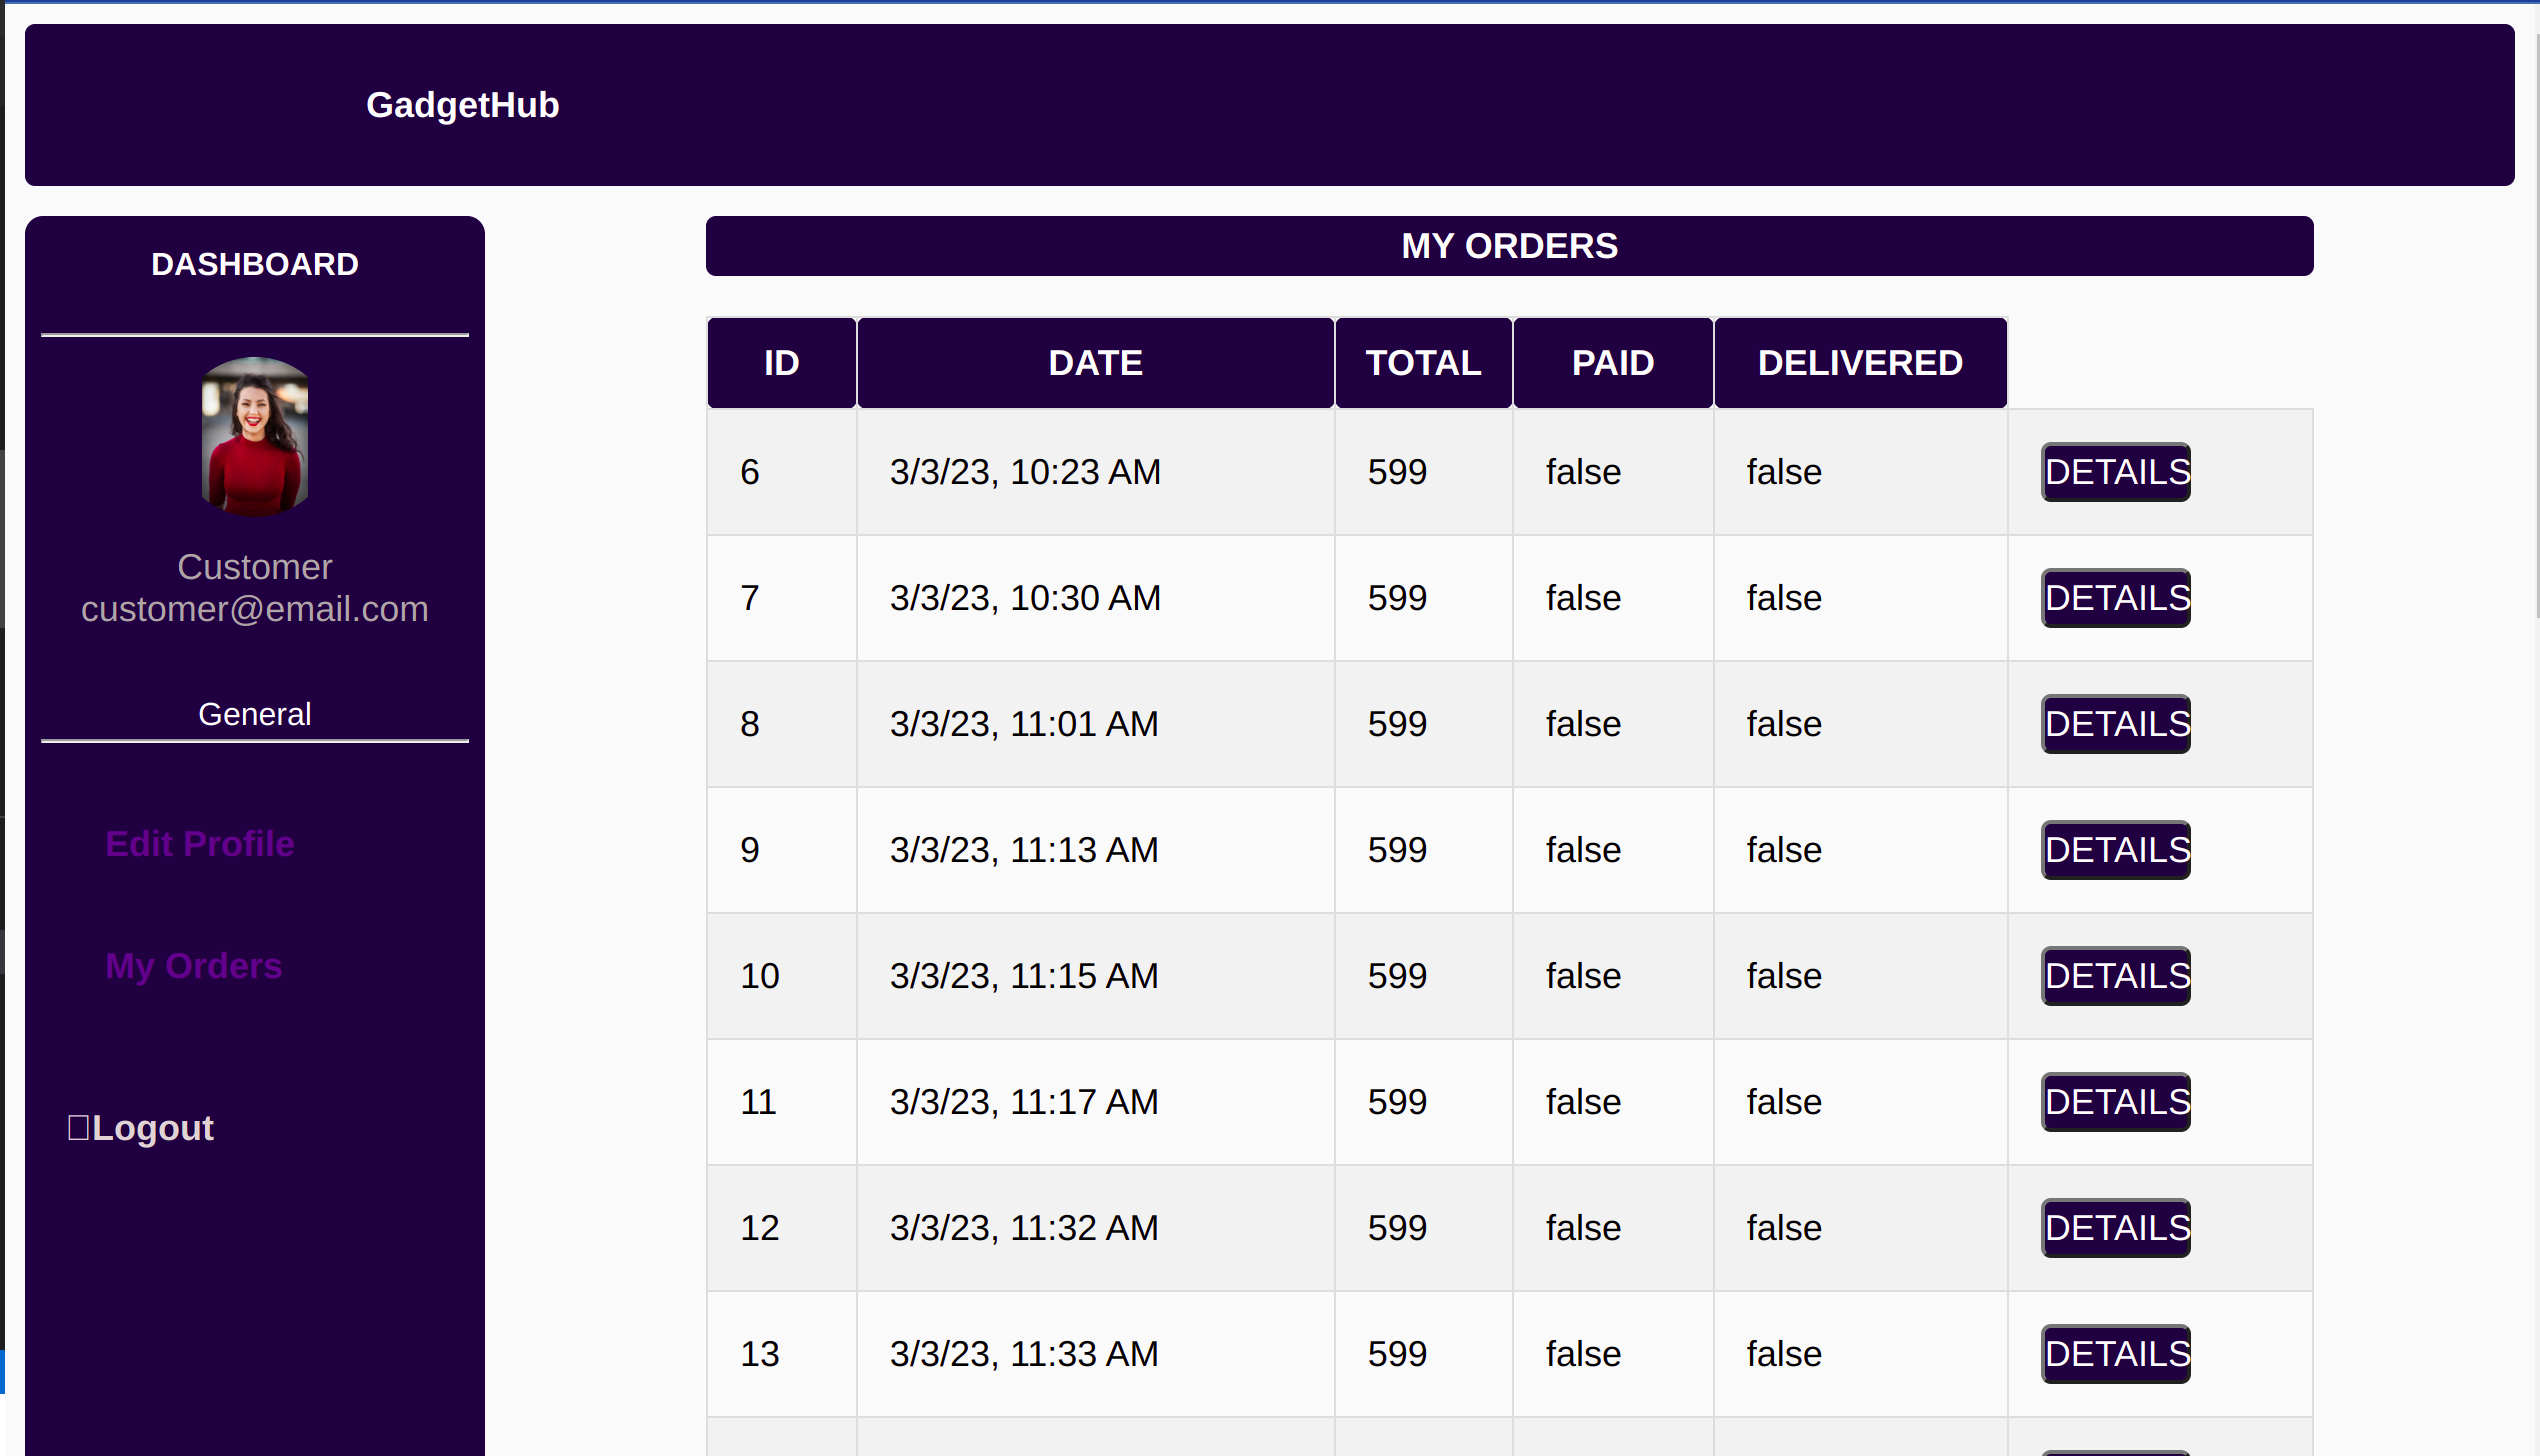Click the PAID column header
2540x1456 pixels.
coord(1612,363)
